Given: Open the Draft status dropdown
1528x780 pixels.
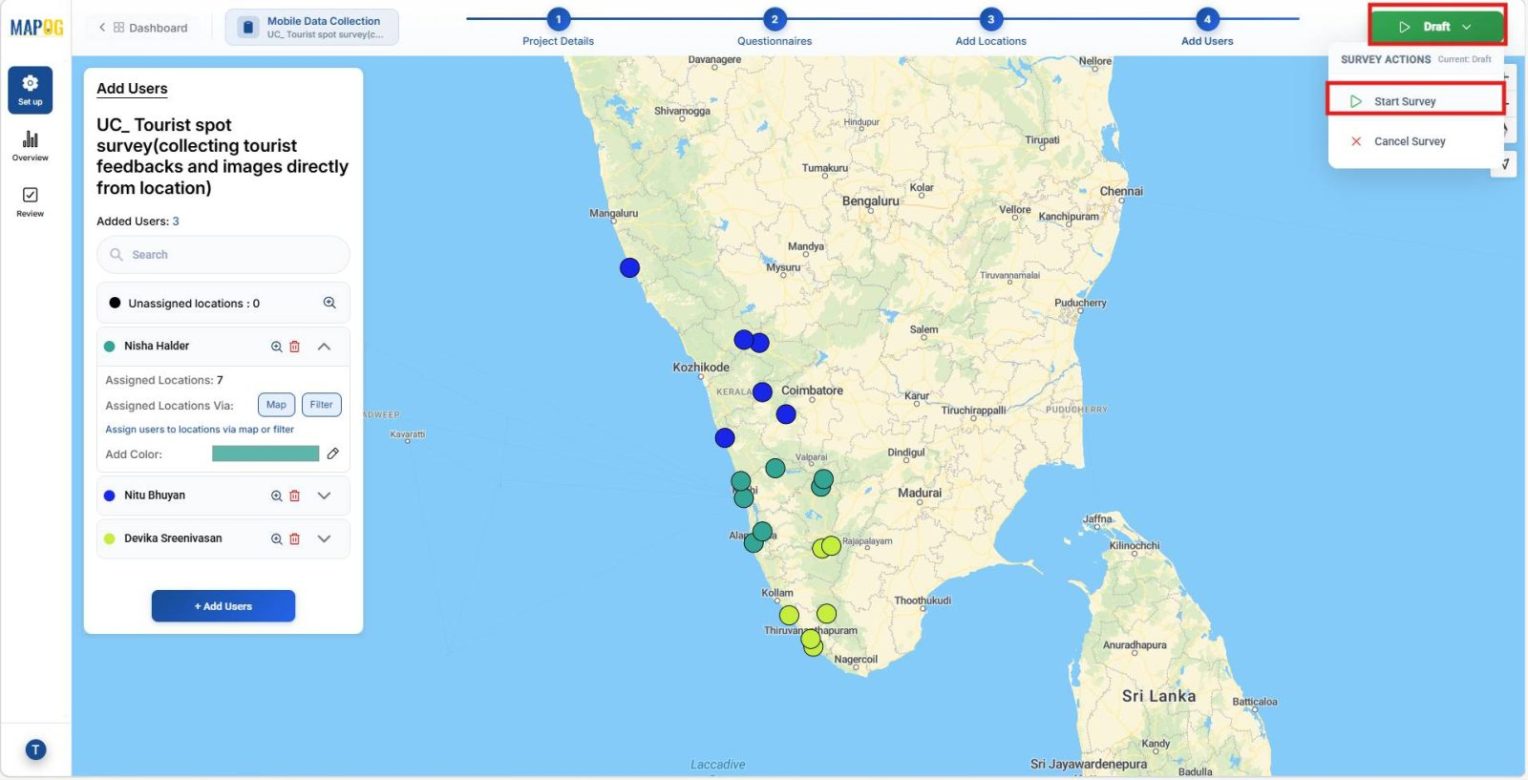Looking at the screenshot, I should (1436, 27).
